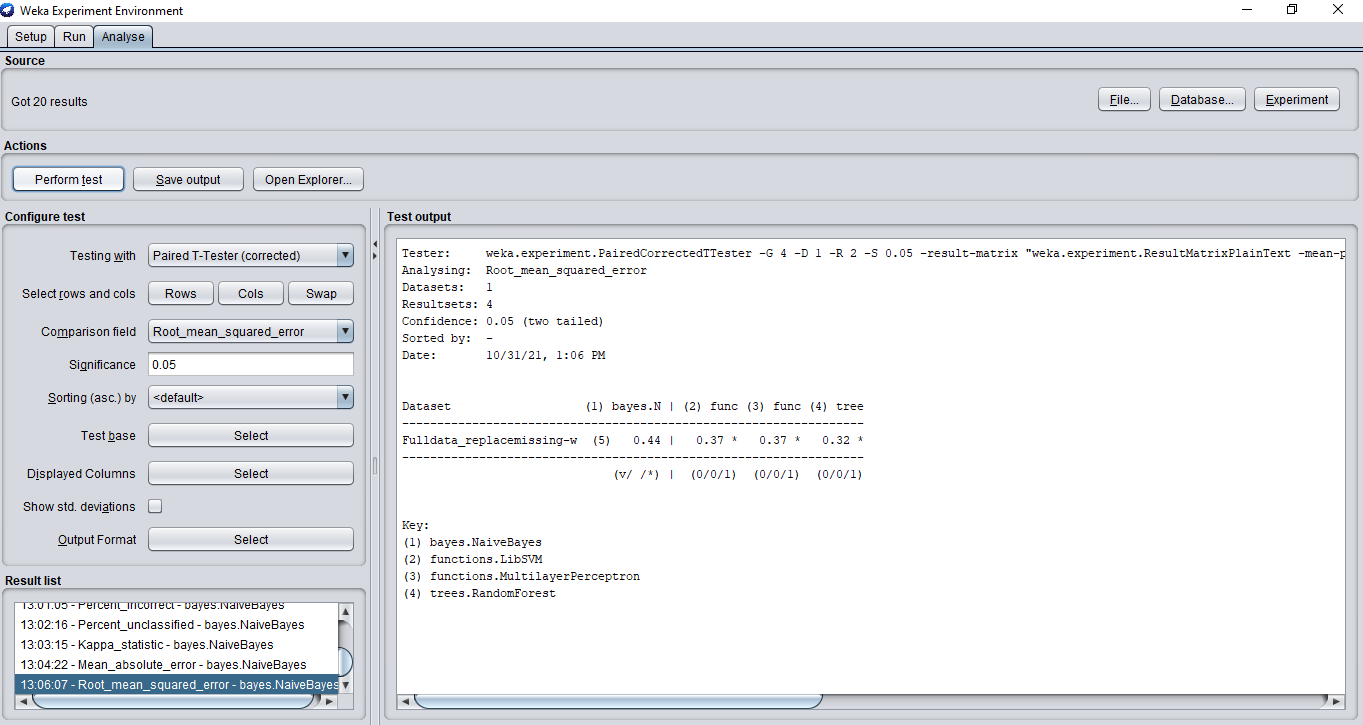Click Perform test button
The image size is (1363, 725).
(69, 180)
